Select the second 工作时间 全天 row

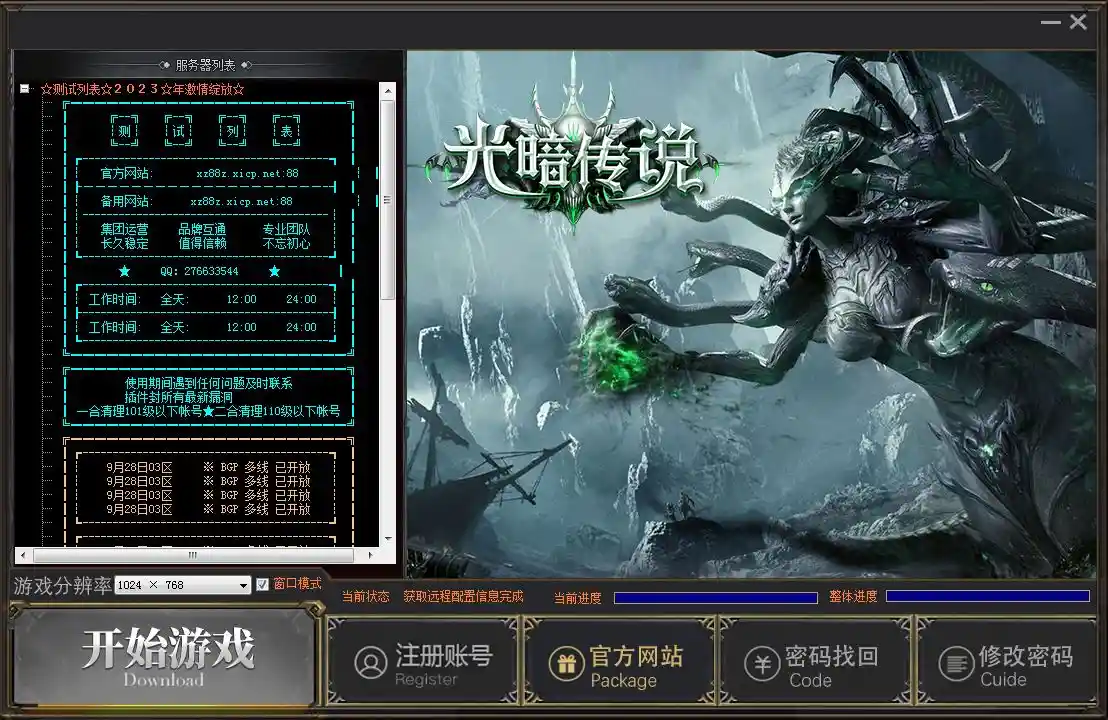(206, 328)
